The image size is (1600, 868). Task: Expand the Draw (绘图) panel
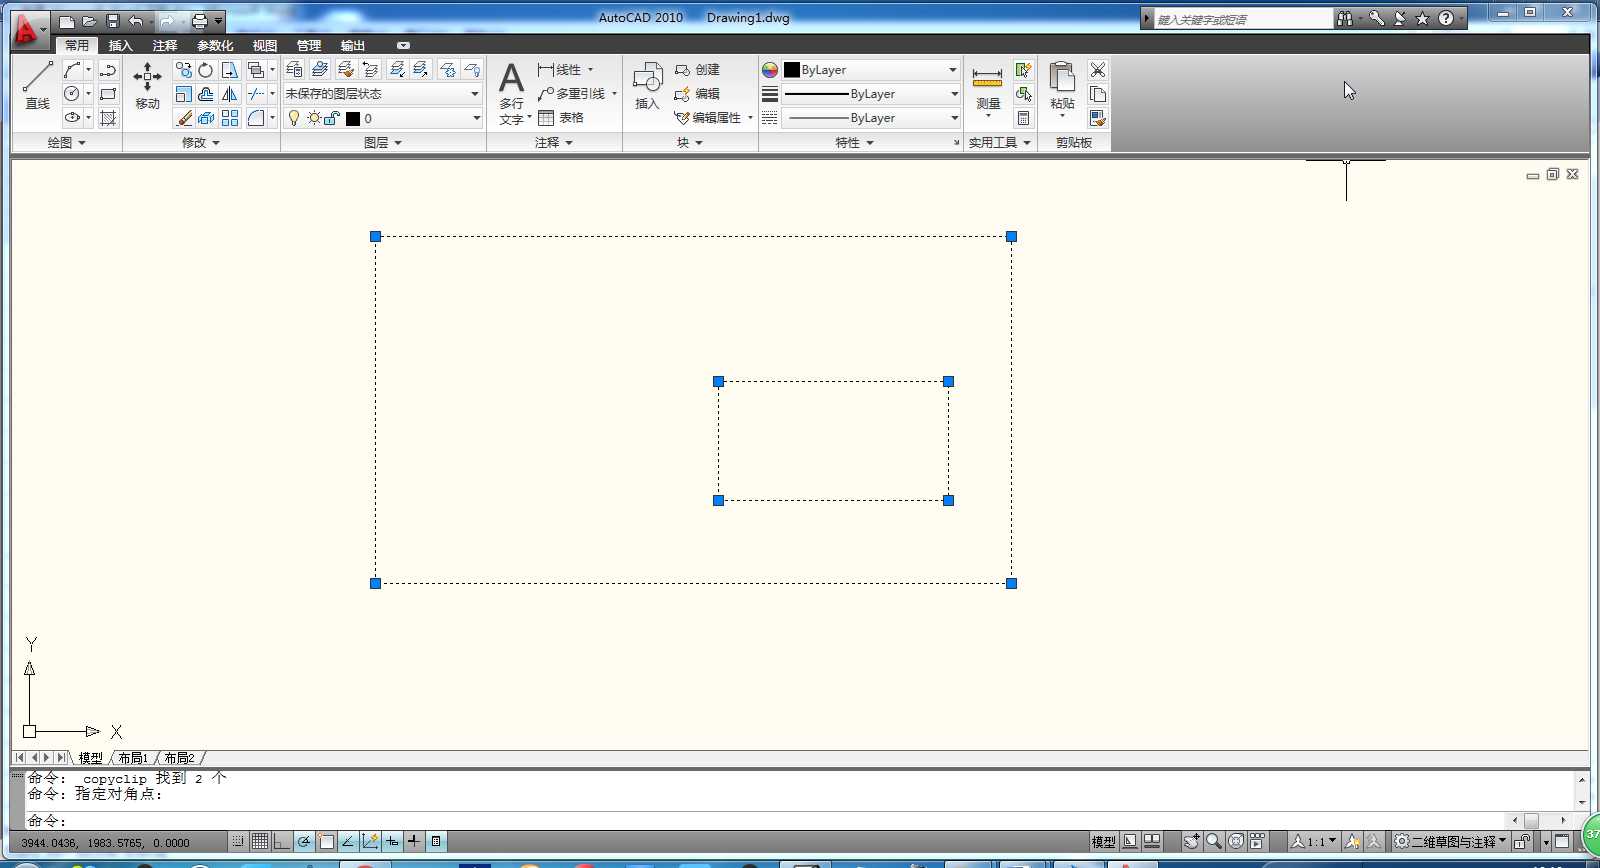click(x=67, y=143)
